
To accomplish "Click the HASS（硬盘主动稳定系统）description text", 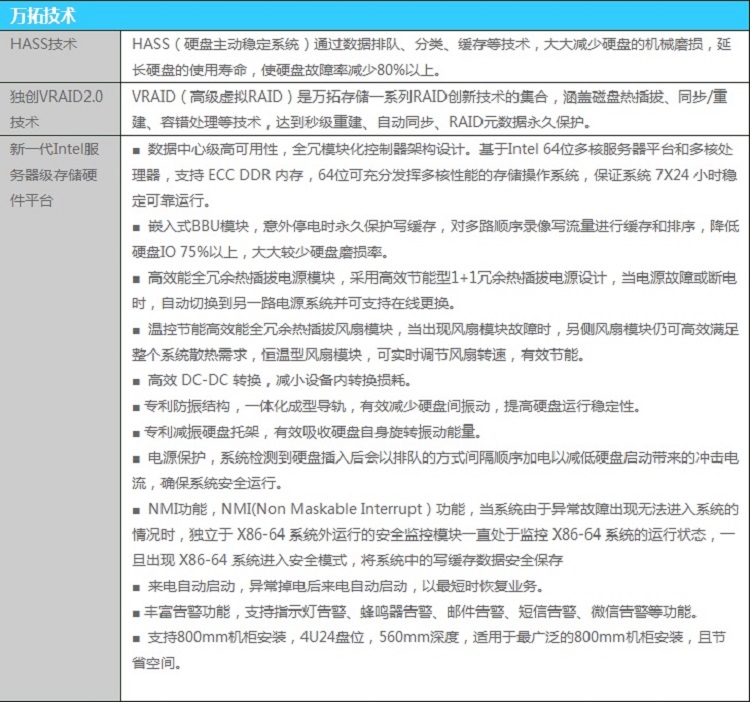I will pos(430,58).
